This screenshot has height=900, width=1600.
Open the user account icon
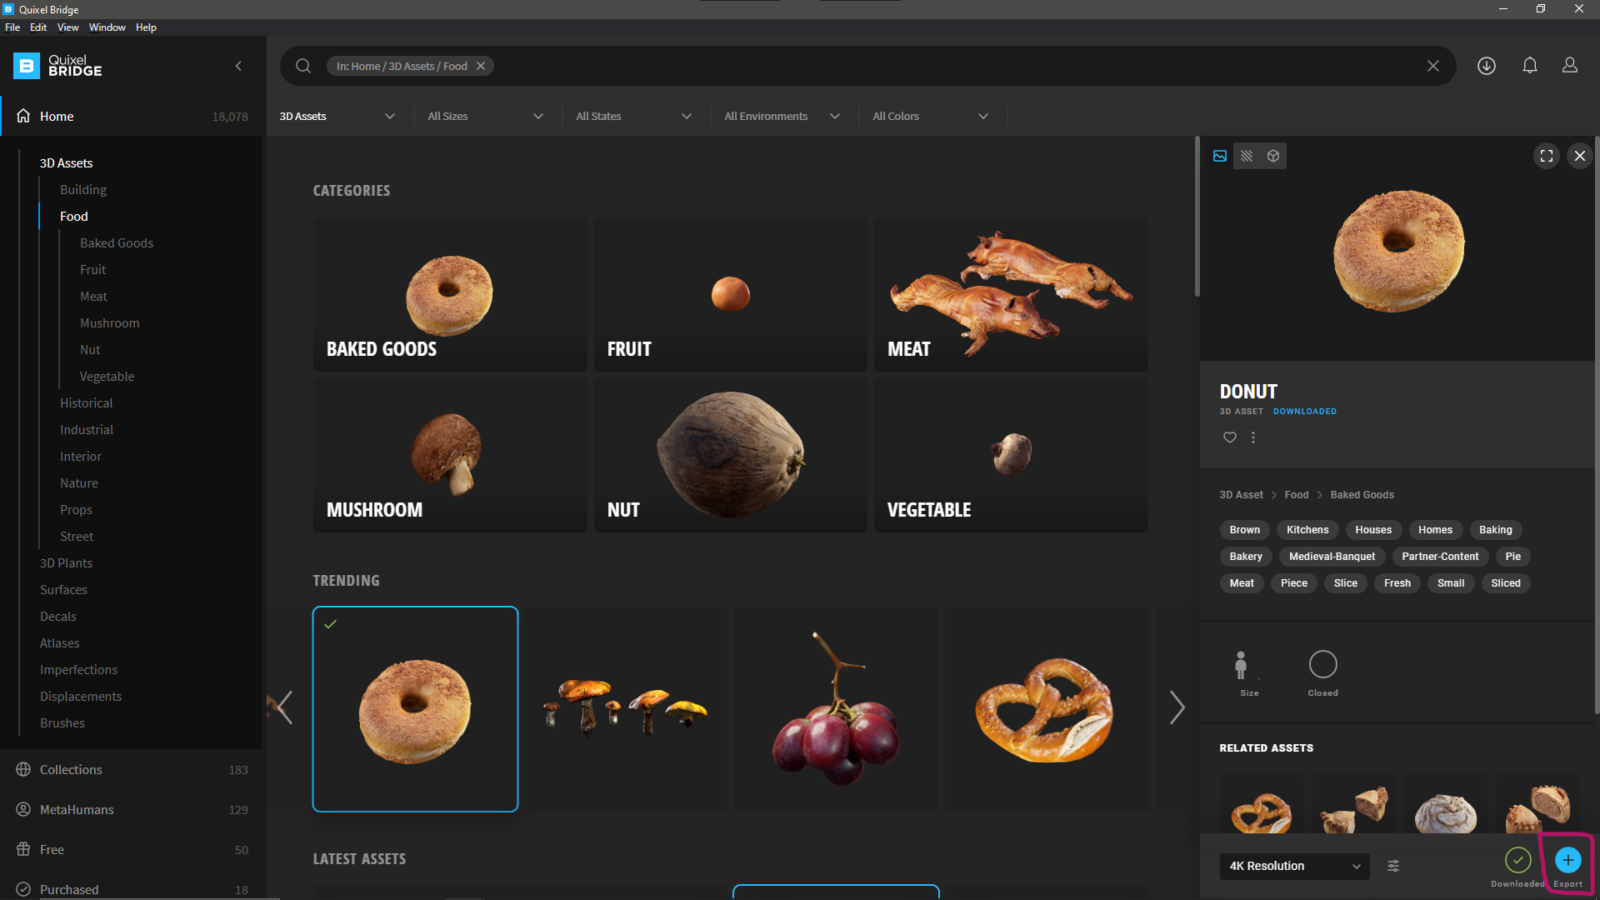(x=1569, y=65)
